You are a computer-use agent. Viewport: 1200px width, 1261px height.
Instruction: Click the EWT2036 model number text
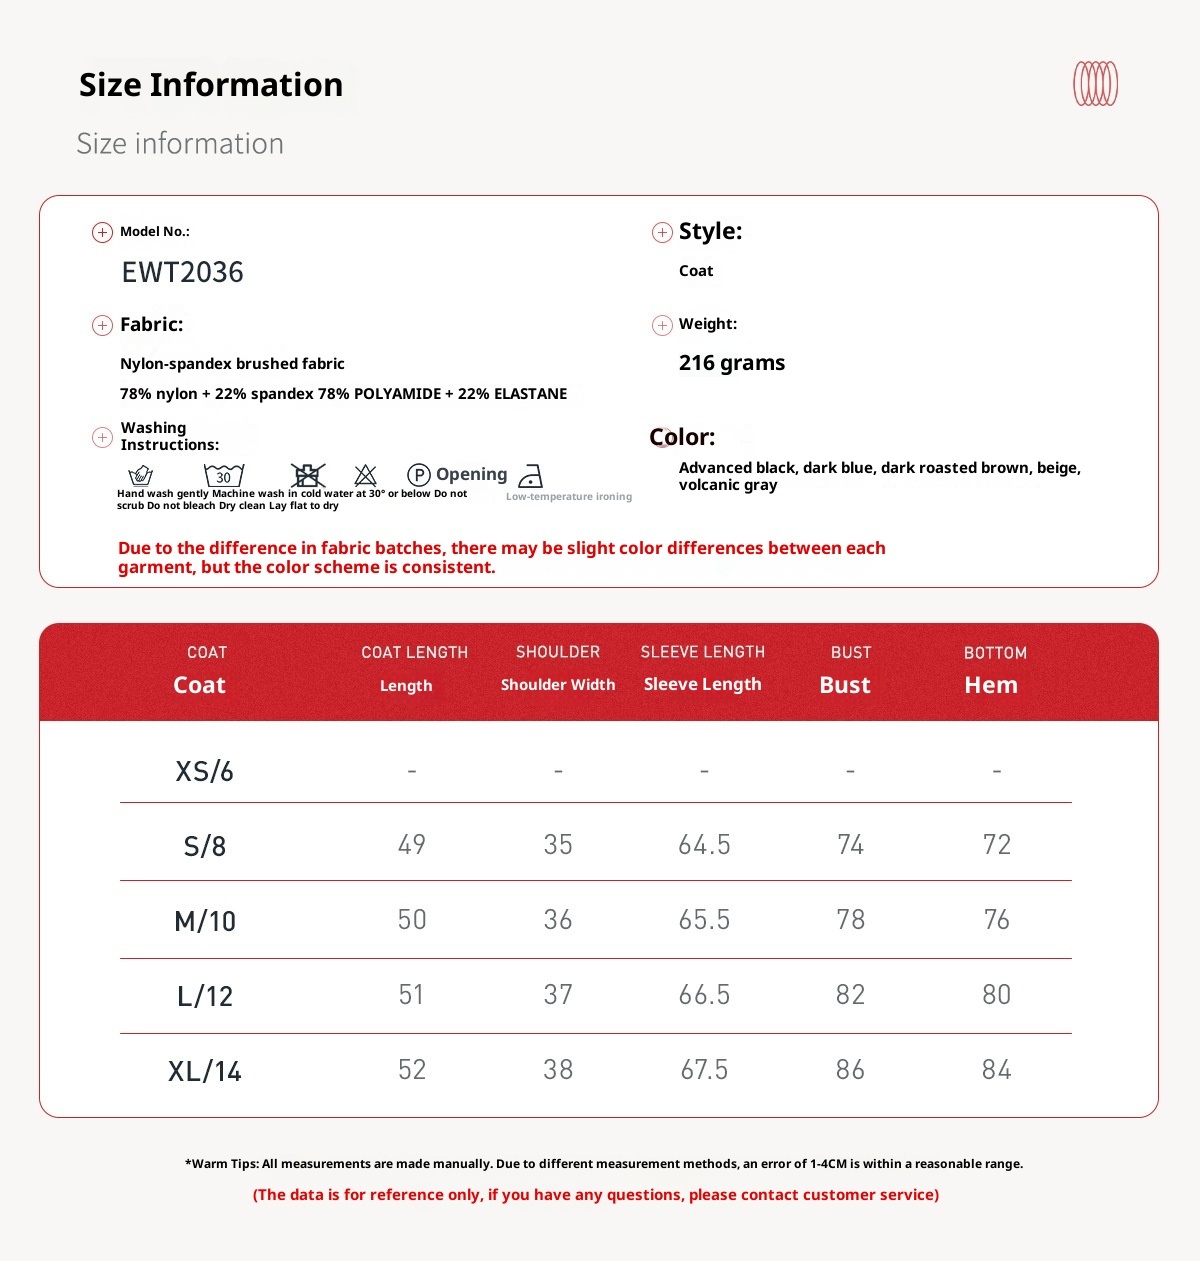[x=183, y=272]
